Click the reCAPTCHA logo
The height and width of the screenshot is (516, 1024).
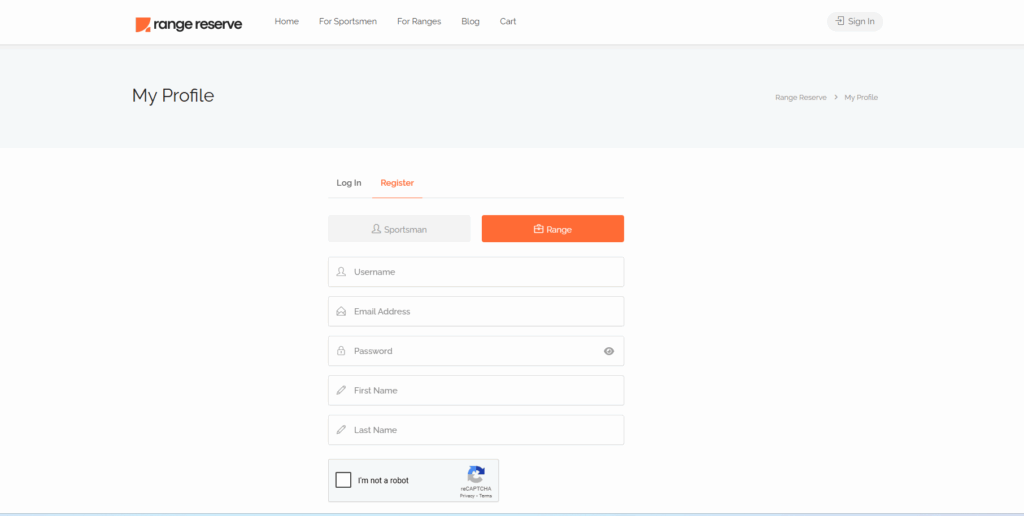(x=476, y=474)
